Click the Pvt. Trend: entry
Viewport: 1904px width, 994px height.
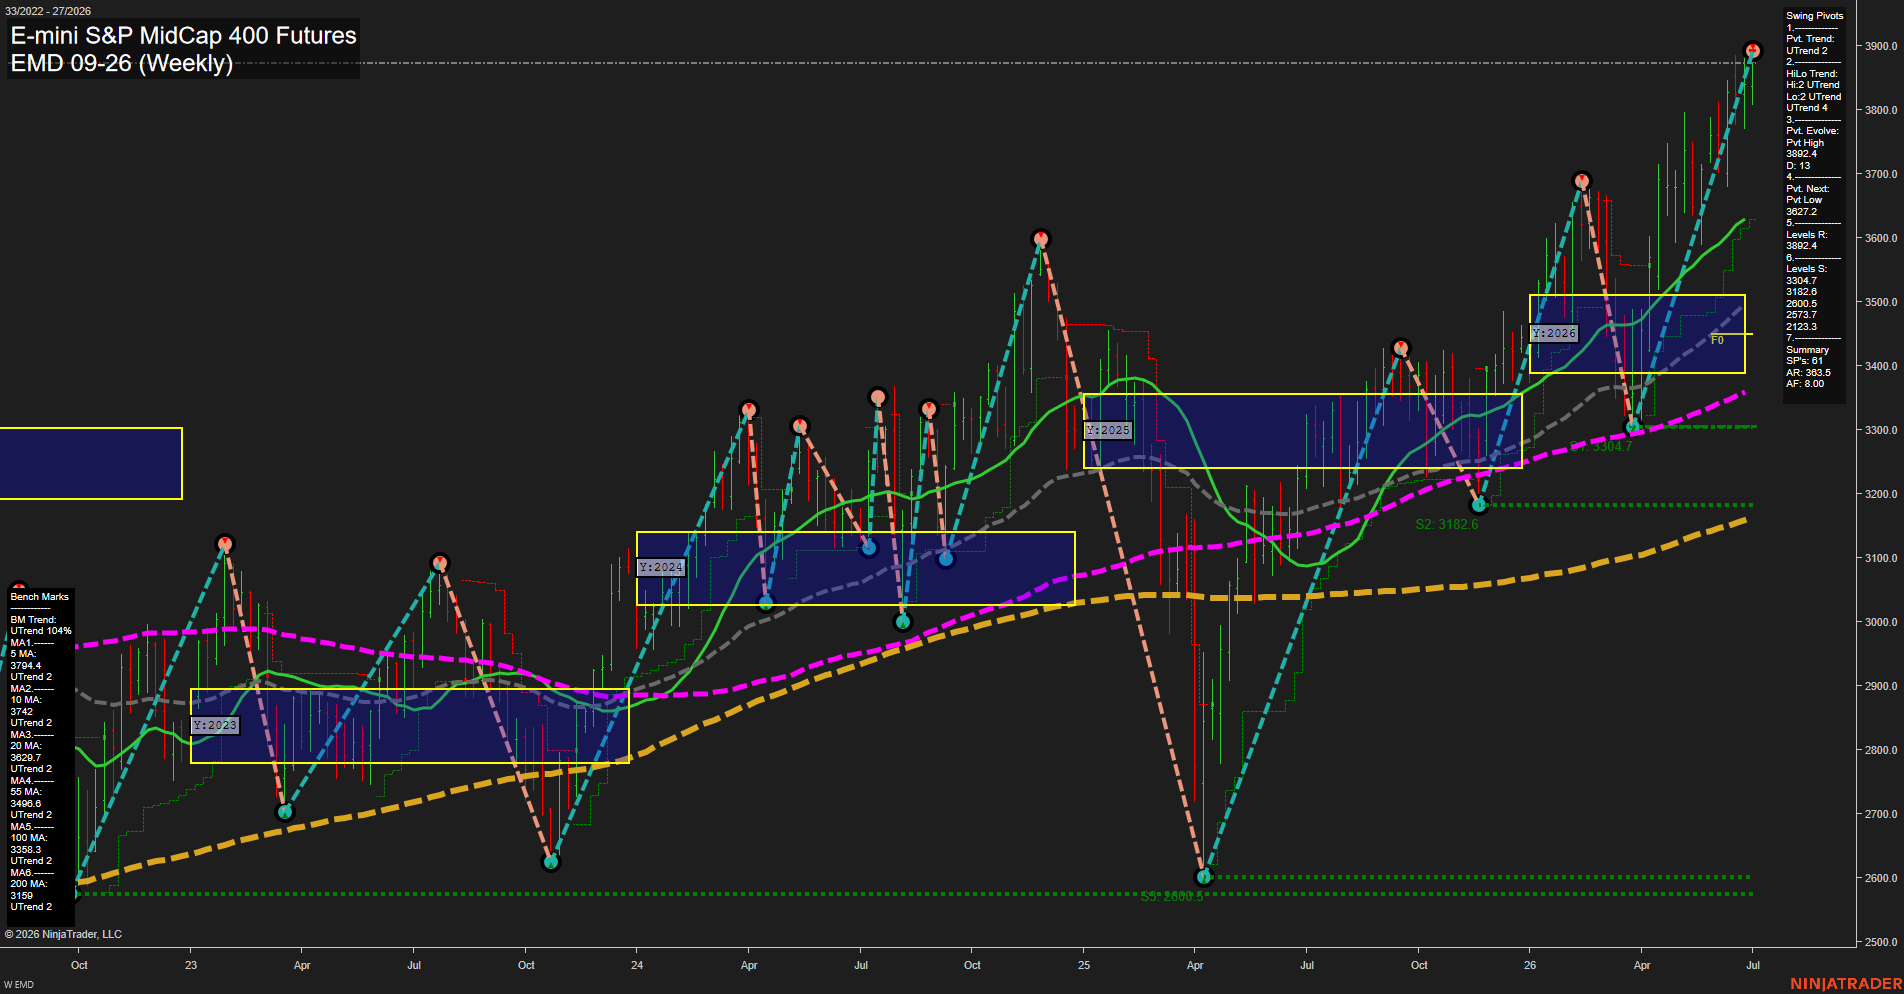pos(1810,39)
